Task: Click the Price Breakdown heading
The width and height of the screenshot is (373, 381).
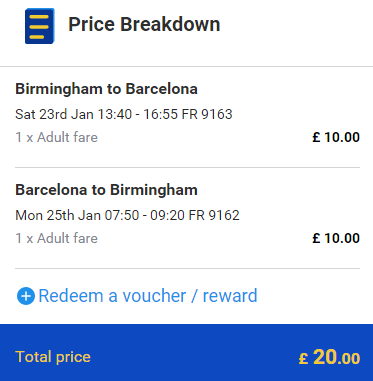Action: point(144,25)
